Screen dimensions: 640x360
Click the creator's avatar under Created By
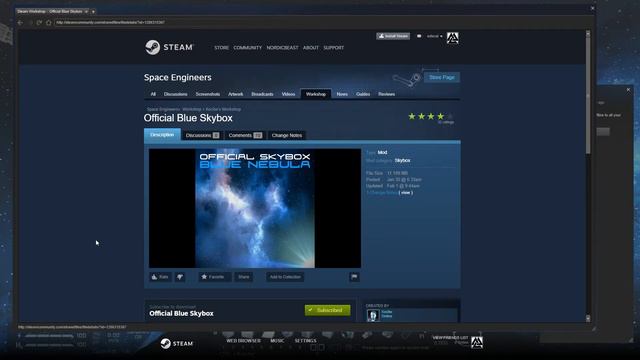[x=373, y=315]
